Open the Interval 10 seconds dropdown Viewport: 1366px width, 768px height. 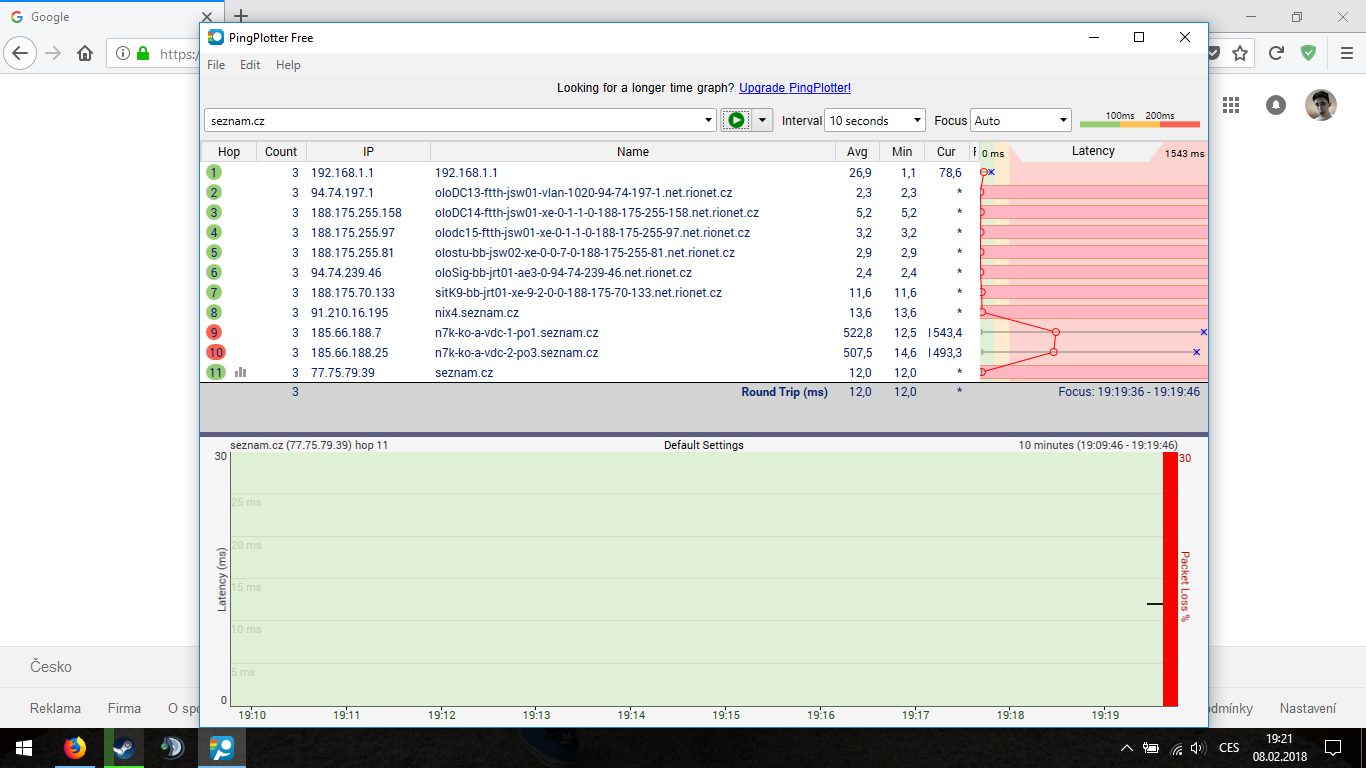[874, 121]
